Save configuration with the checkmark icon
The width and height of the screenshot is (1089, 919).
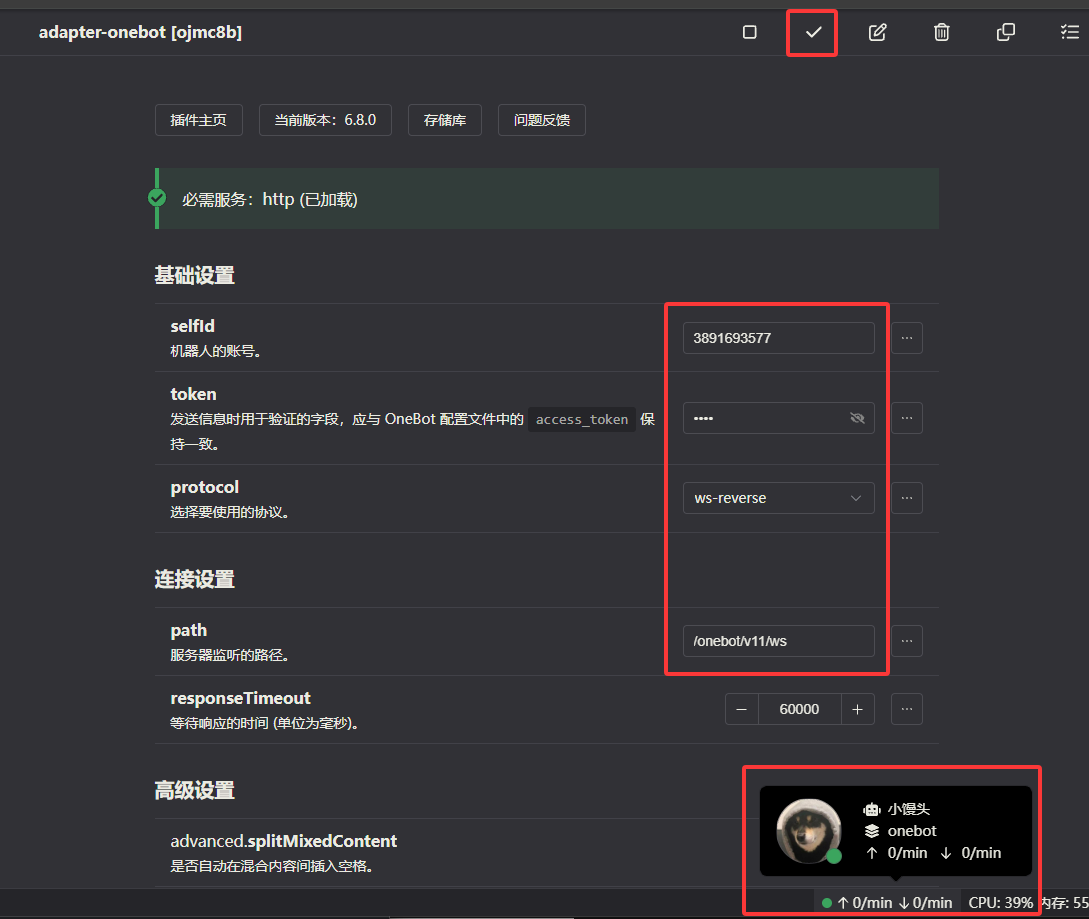813,32
